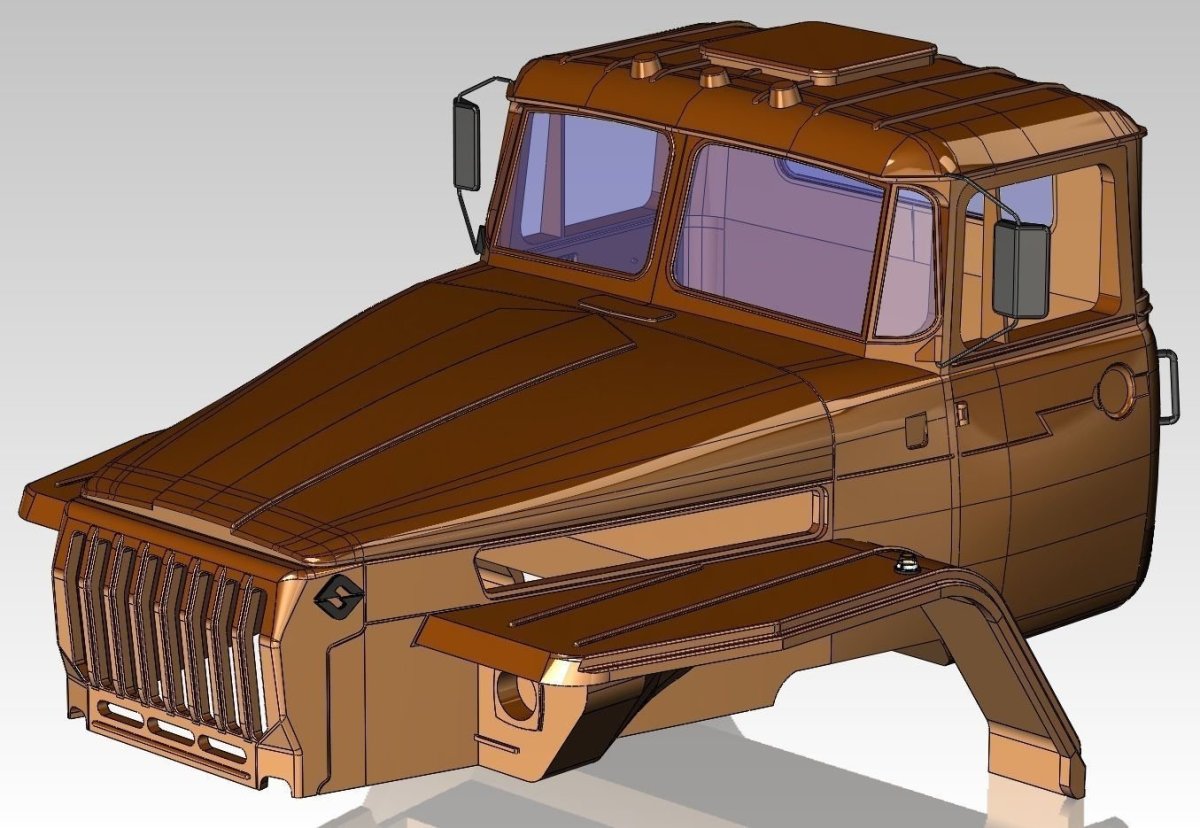Select the round cap on the door panel
The width and height of the screenshot is (1200, 828).
[x=1115, y=389]
